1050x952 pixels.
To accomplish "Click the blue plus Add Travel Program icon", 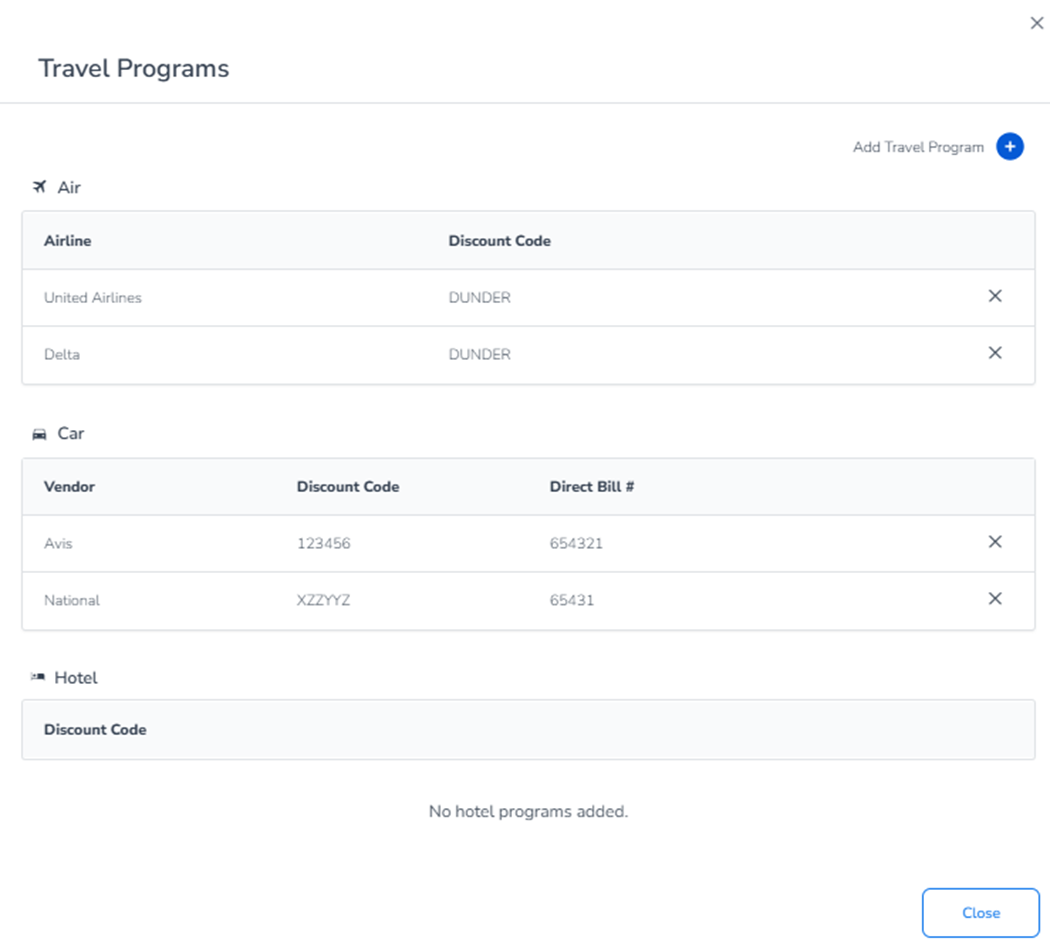I will coord(1010,147).
